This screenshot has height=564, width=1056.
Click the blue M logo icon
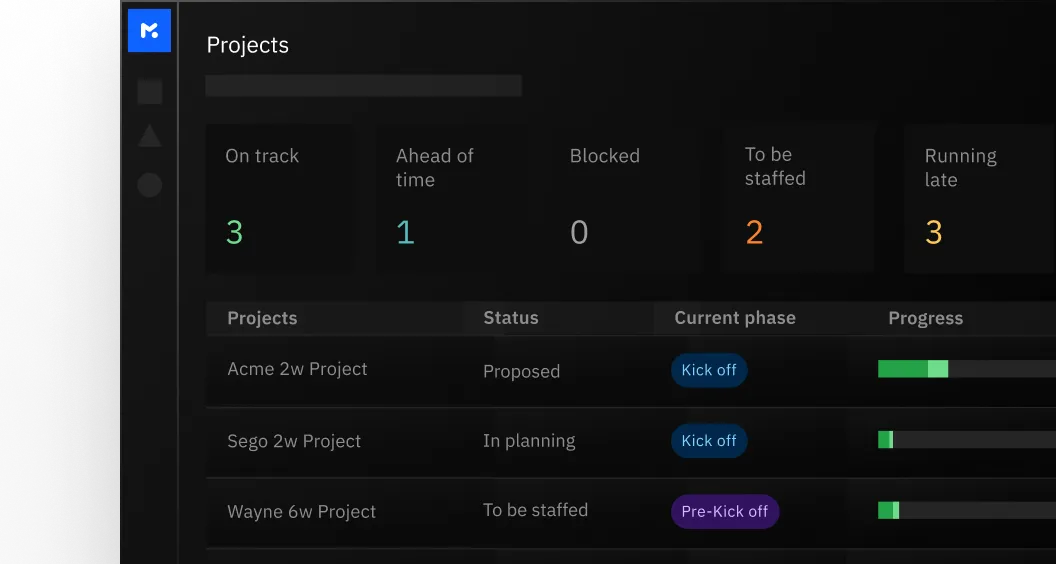tap(149, 31)
